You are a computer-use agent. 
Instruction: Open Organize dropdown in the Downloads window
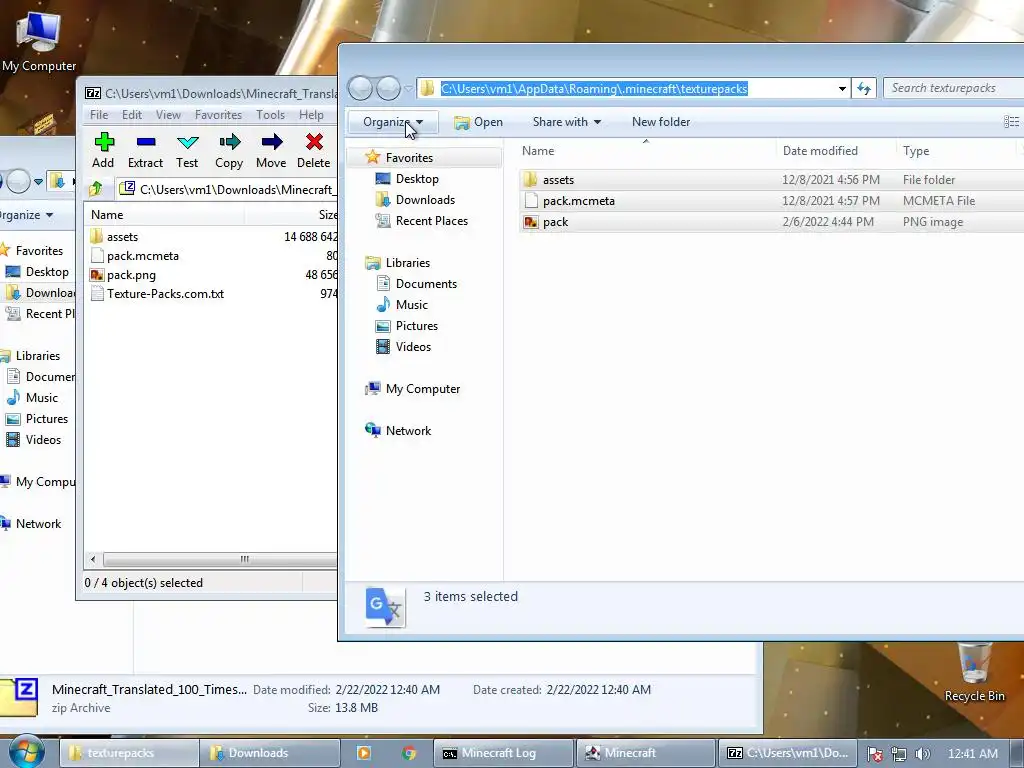point(27,215)
